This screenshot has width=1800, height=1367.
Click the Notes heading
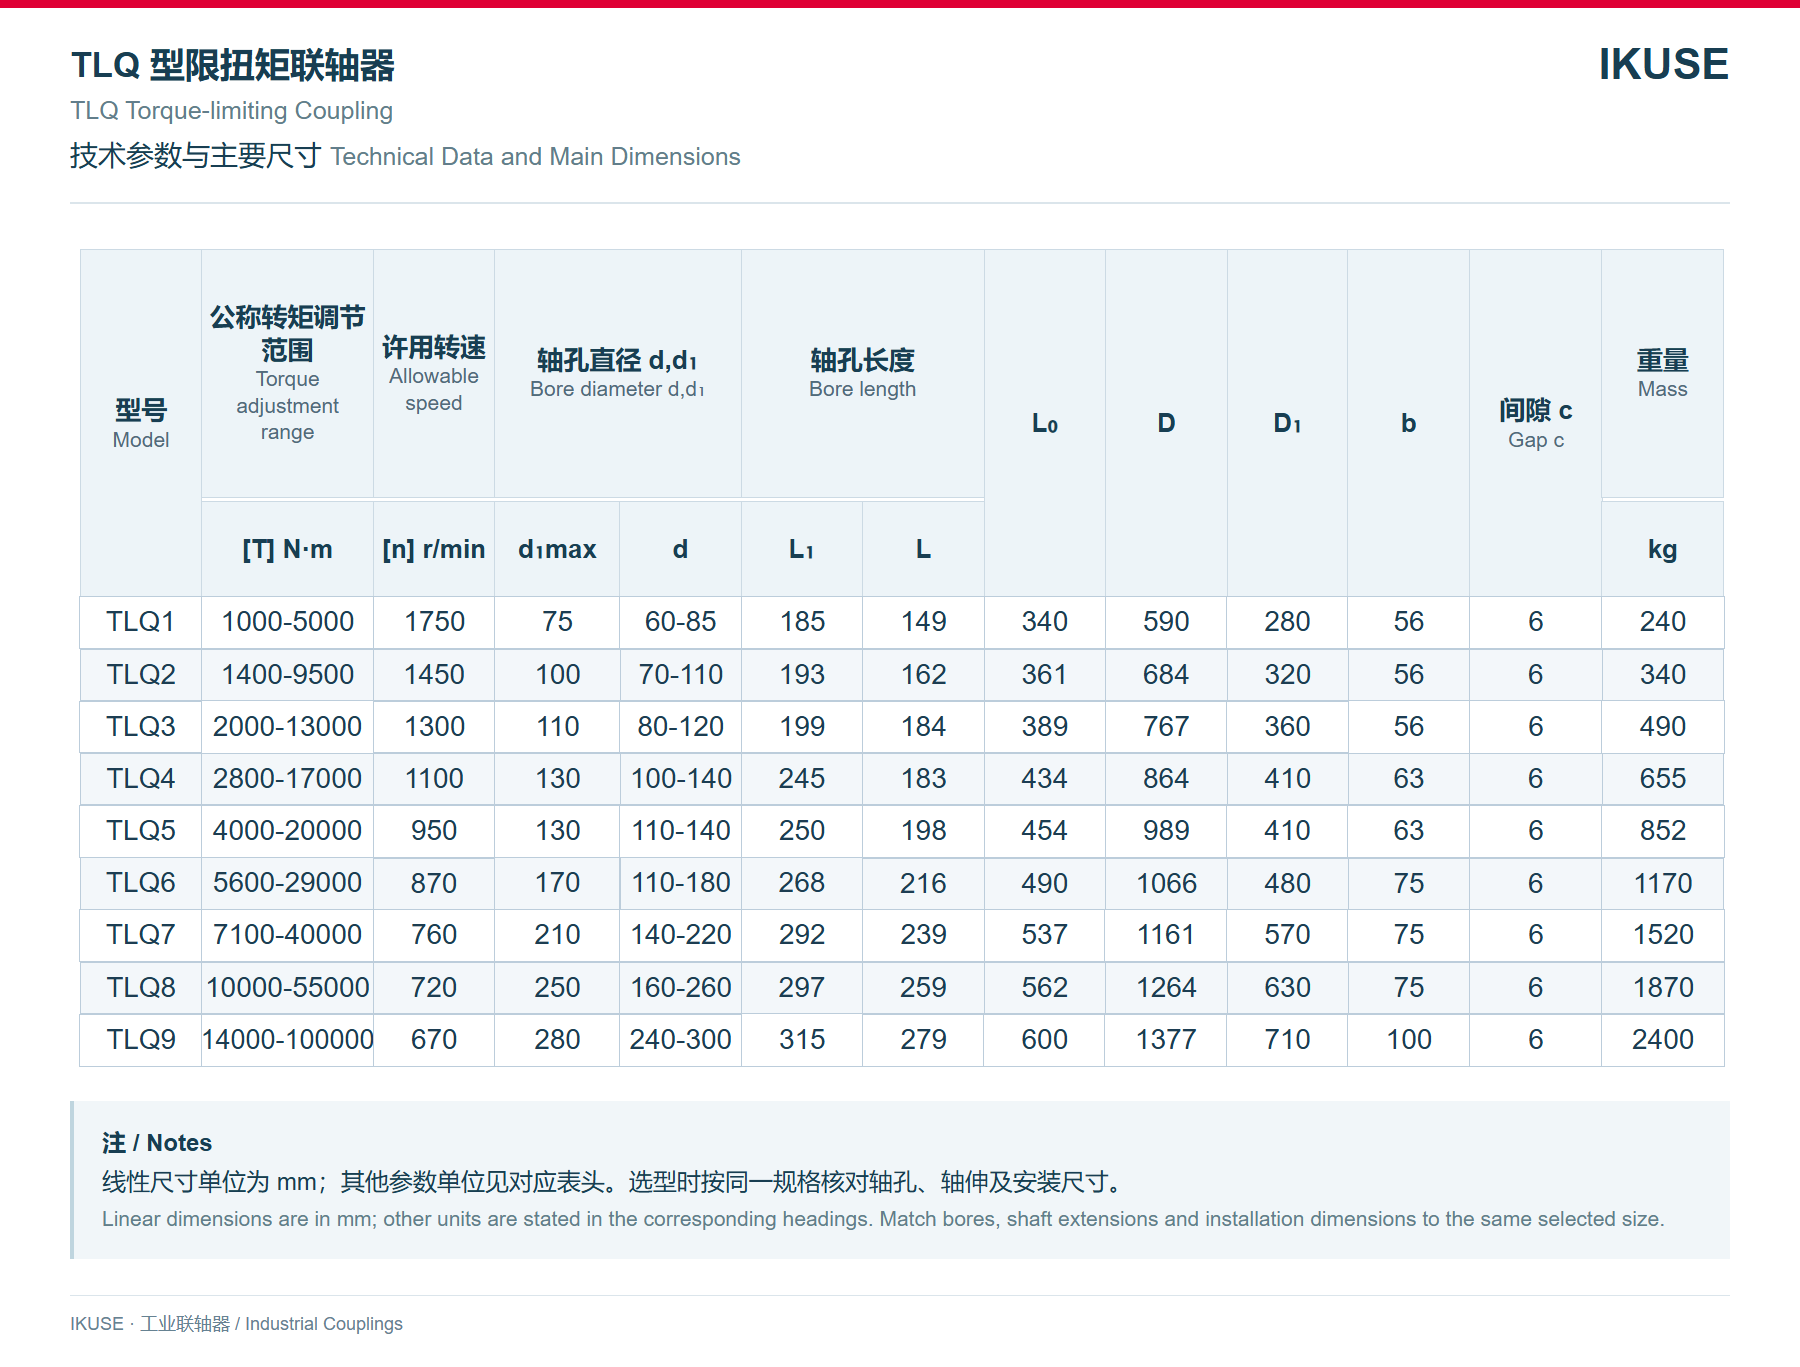[x=157, y=1143]
